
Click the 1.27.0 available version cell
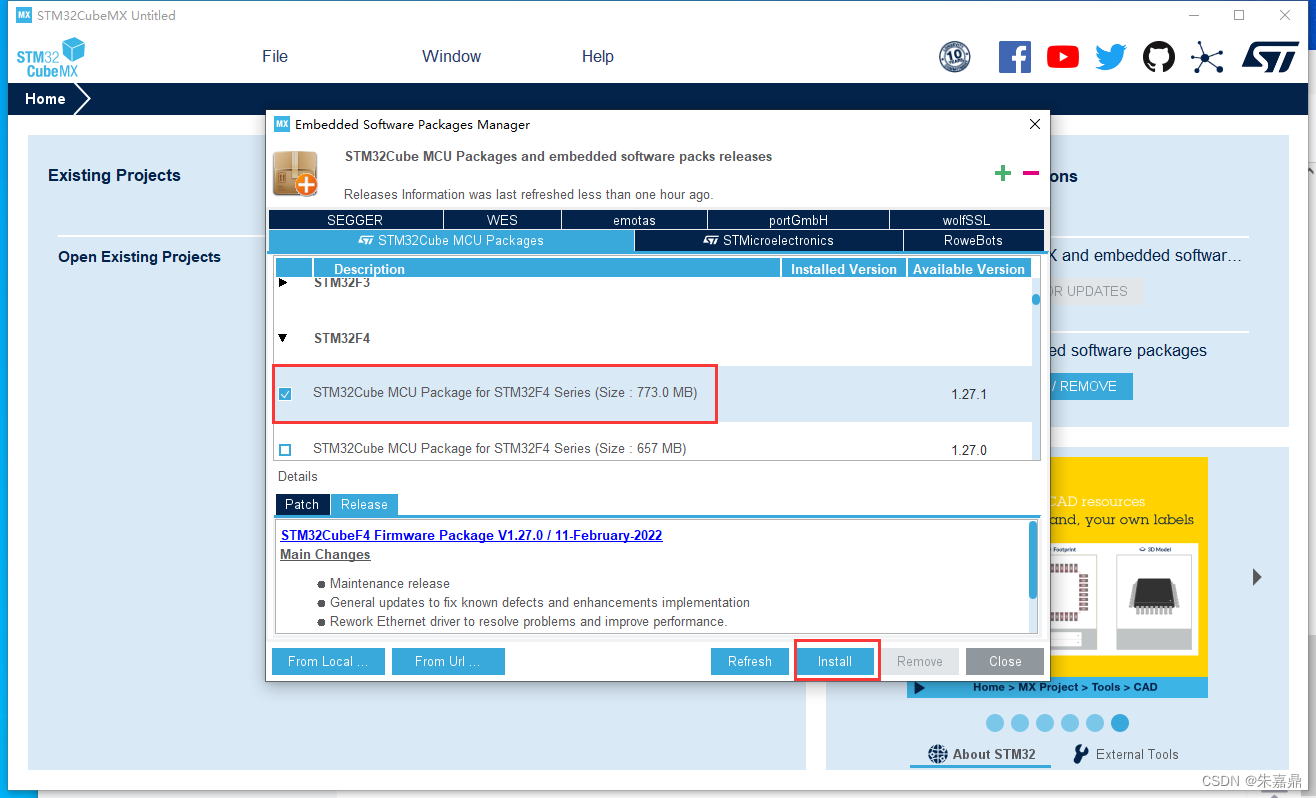click(969, 450)
